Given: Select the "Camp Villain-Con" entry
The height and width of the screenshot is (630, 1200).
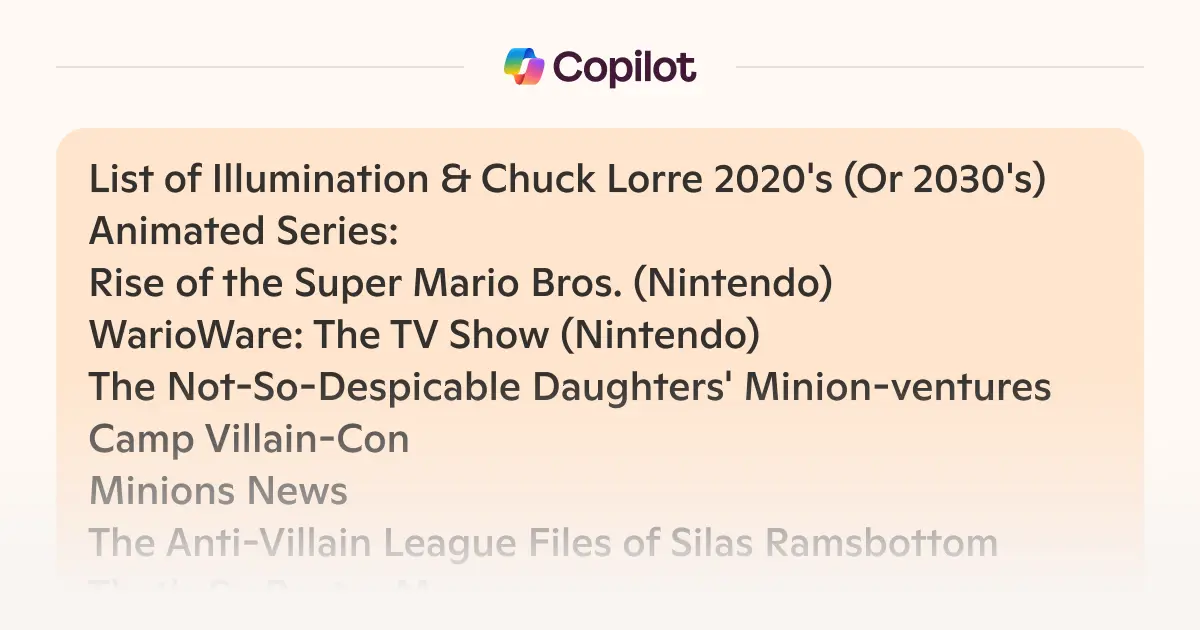Looking at the screenshot, I should (249, 439).
